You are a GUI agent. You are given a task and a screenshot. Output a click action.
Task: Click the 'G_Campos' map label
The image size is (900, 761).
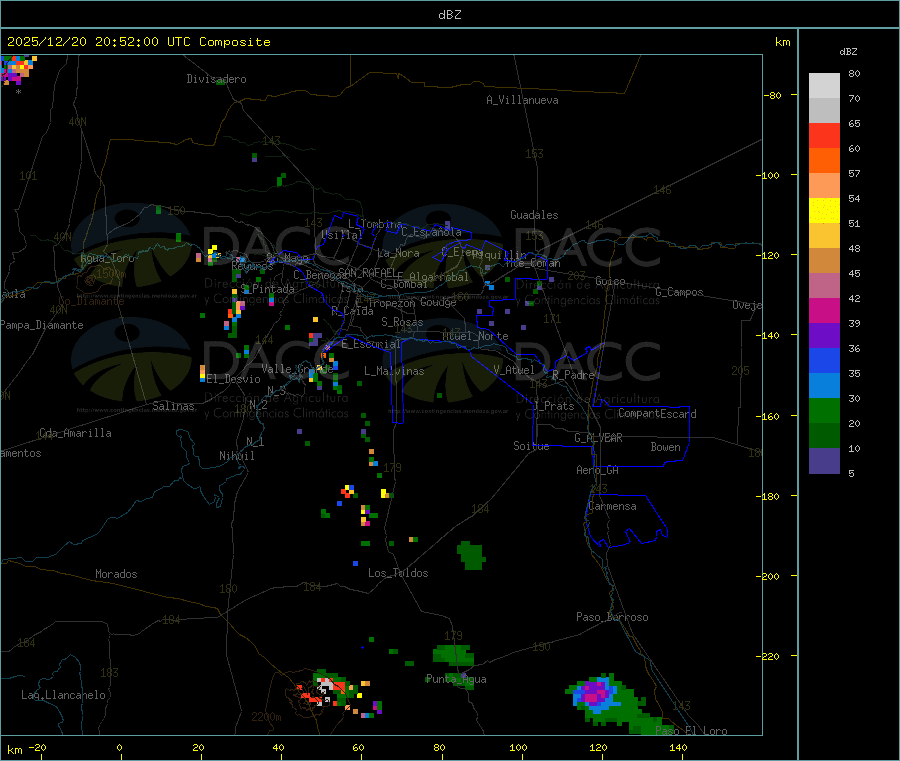click(679, 292)
